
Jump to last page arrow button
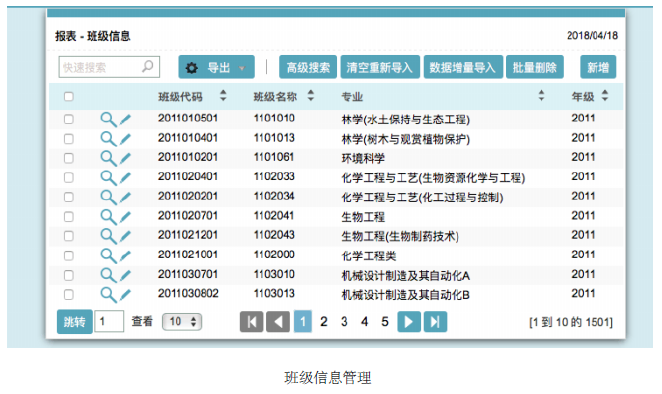pos(435,322)
